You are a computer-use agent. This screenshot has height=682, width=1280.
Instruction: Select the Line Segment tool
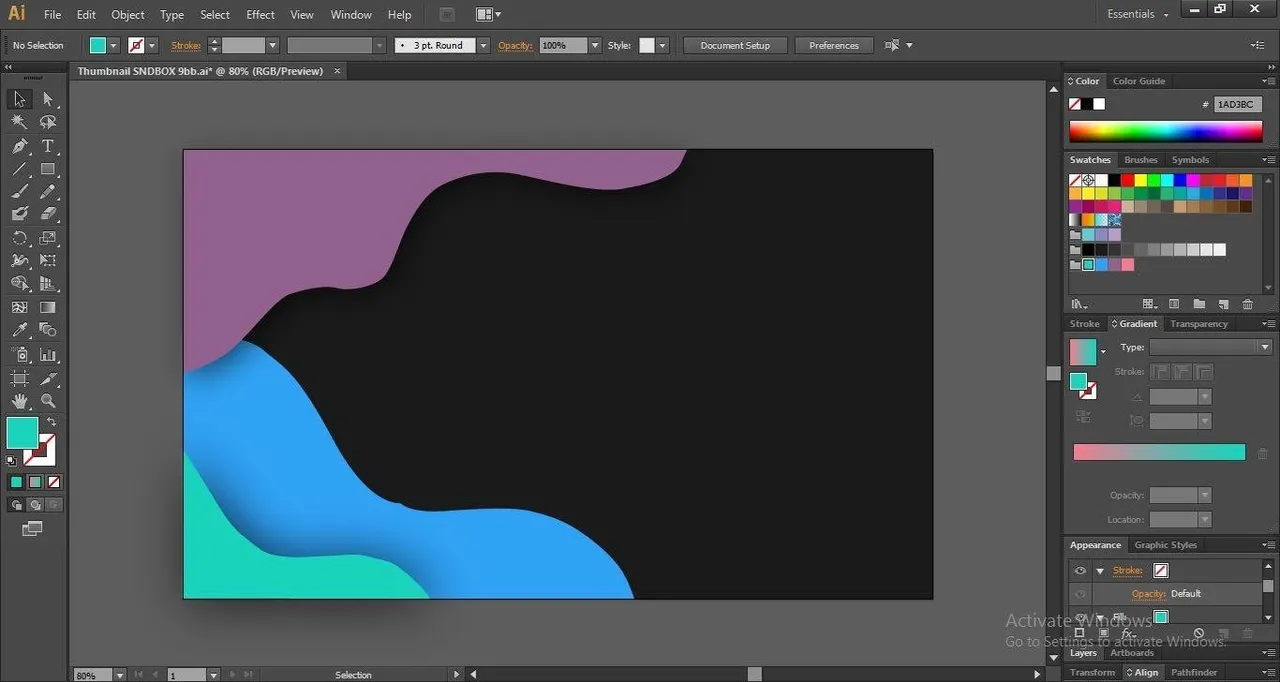pyautogui.click(x=19, y=169)
